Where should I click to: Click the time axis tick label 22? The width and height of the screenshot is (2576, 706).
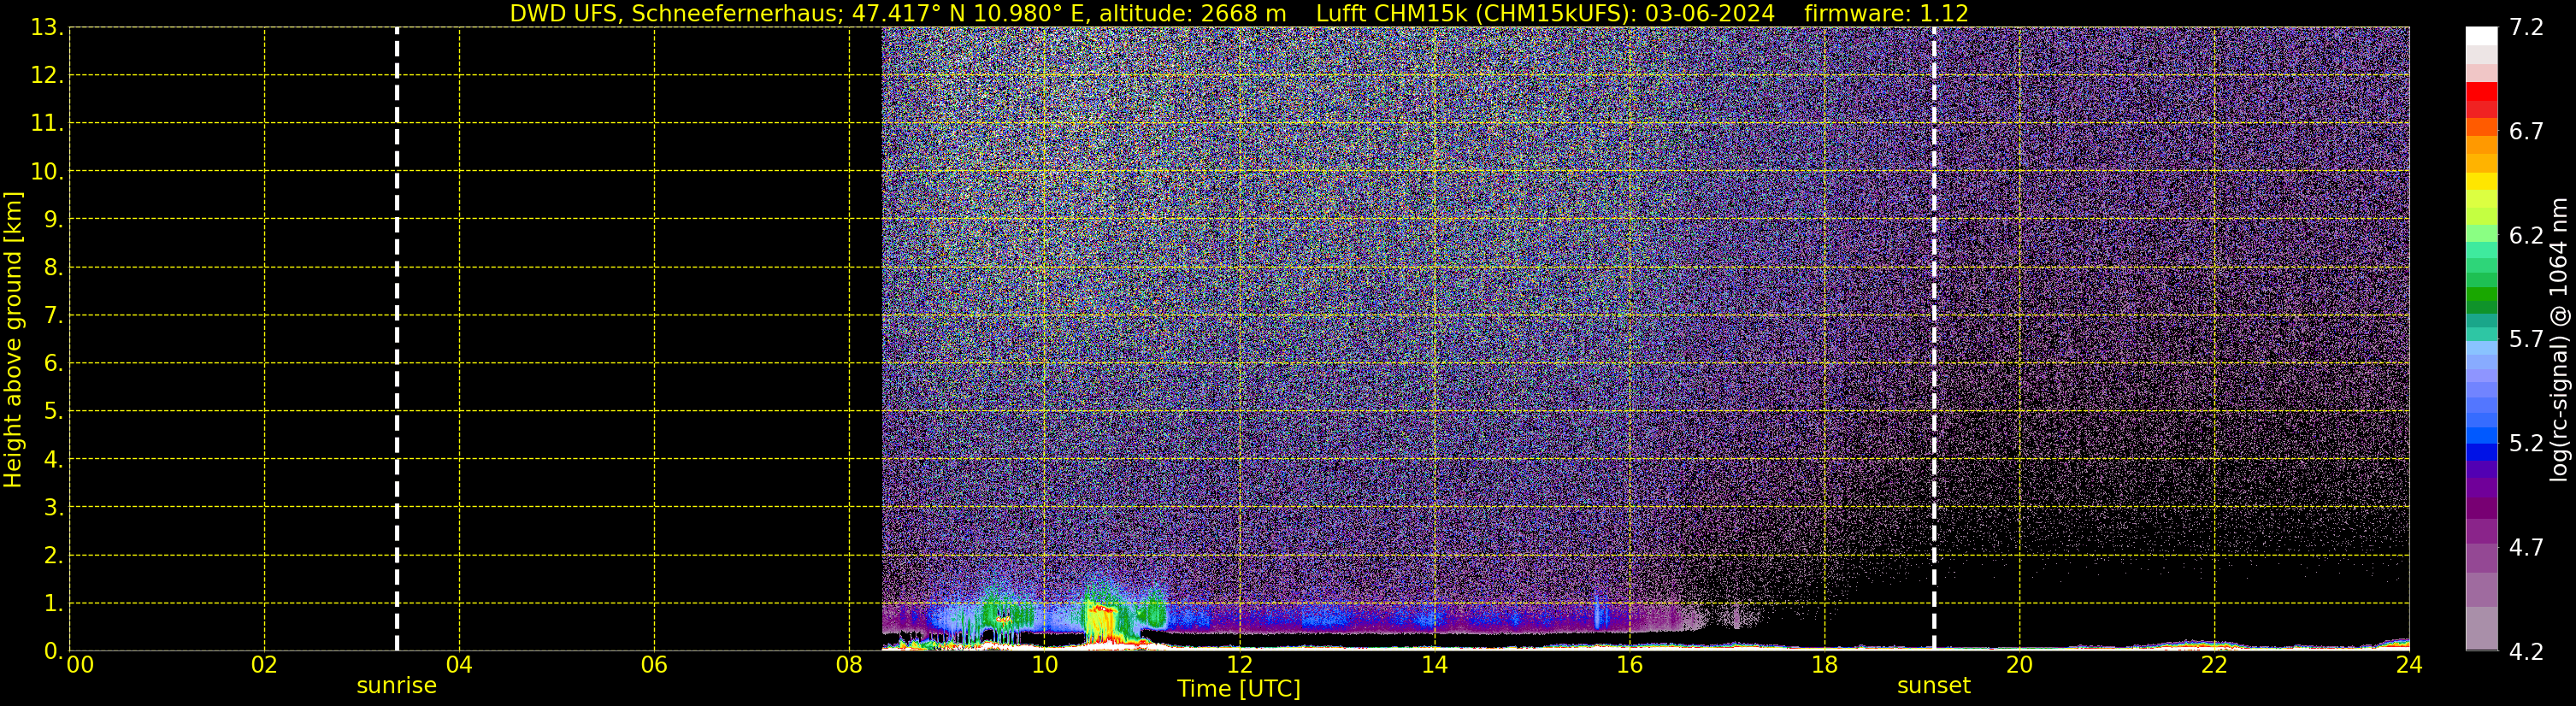pyautogui.click(x=2214, y=665)
